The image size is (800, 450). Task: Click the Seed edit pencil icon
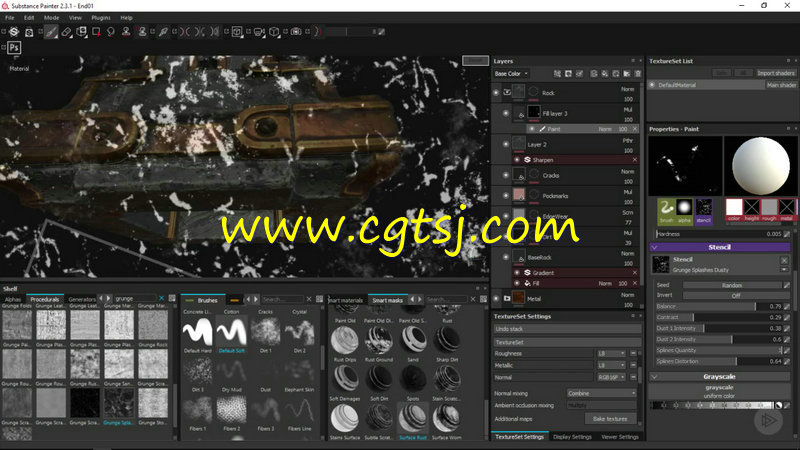(x=787, y=285)
